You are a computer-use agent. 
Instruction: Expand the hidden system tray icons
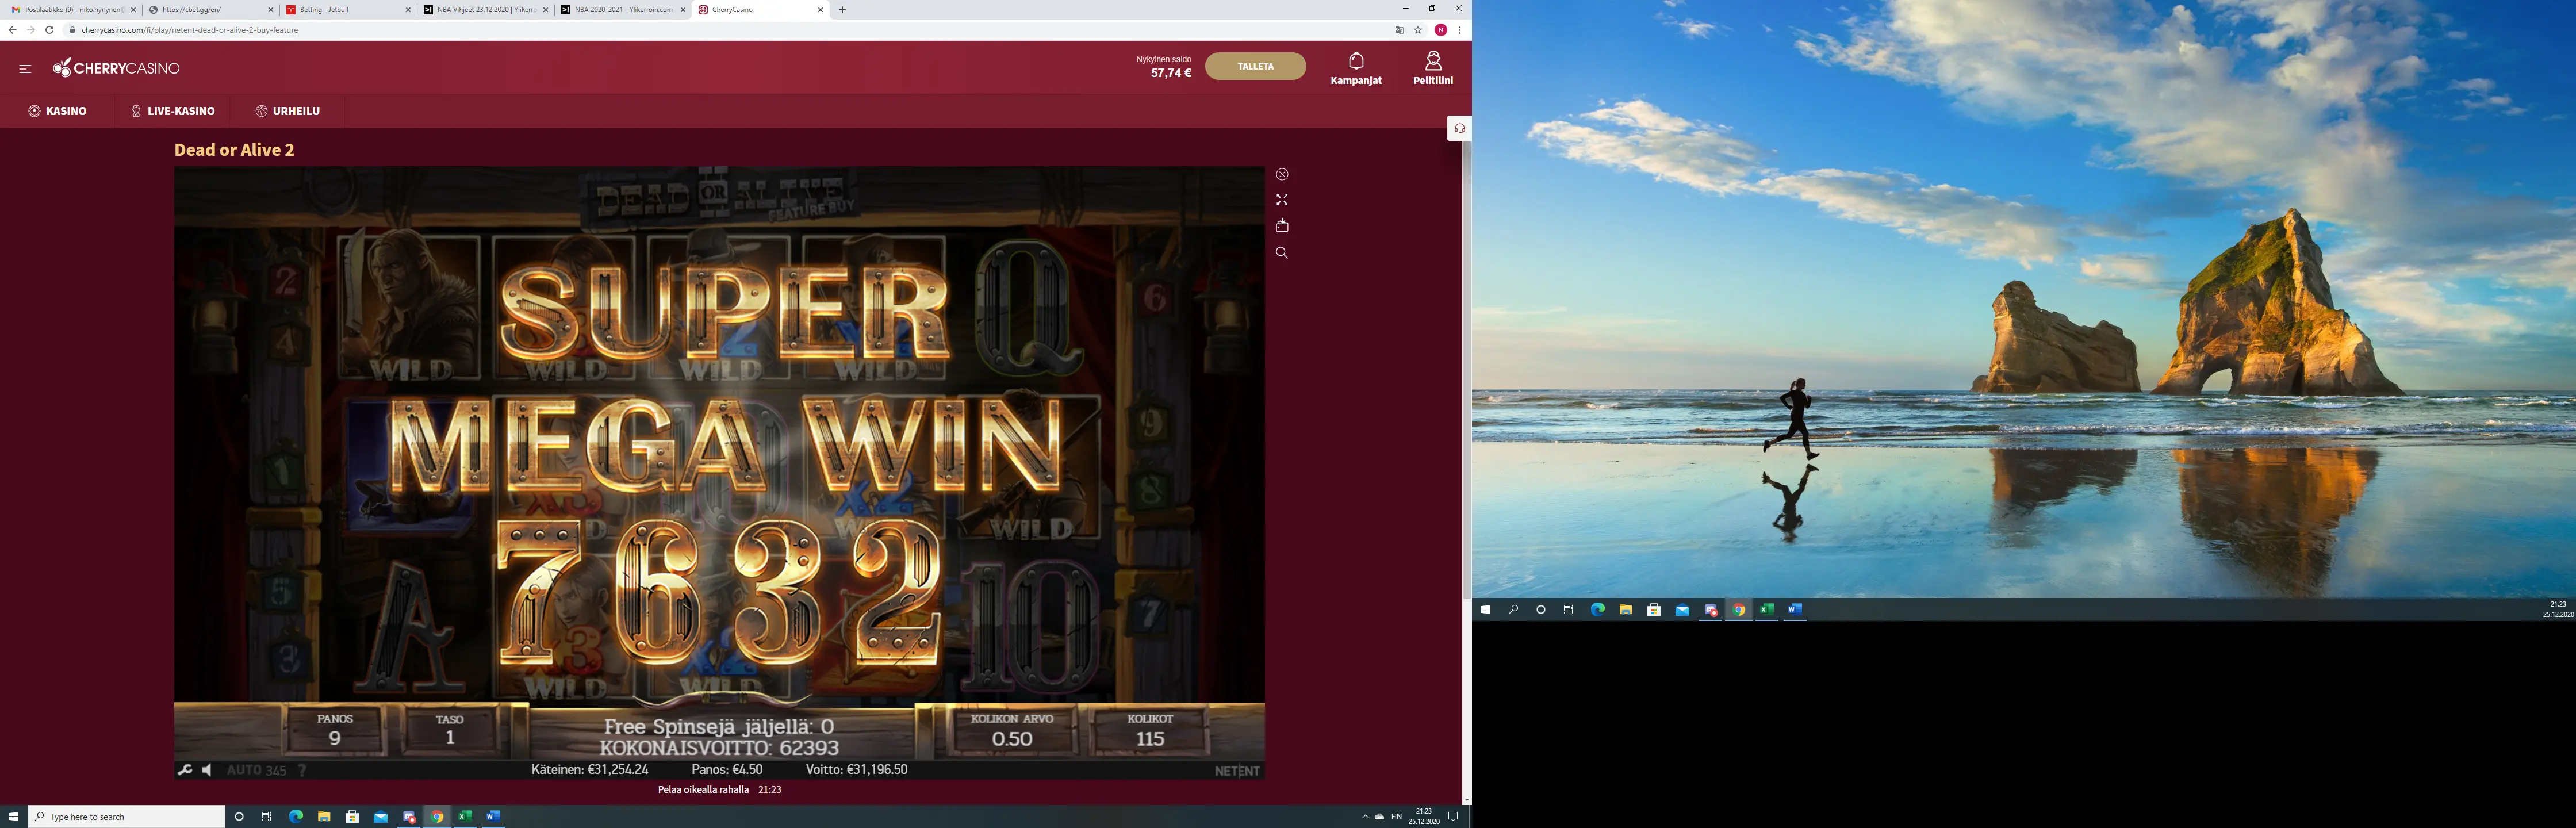coord(1365,817)
